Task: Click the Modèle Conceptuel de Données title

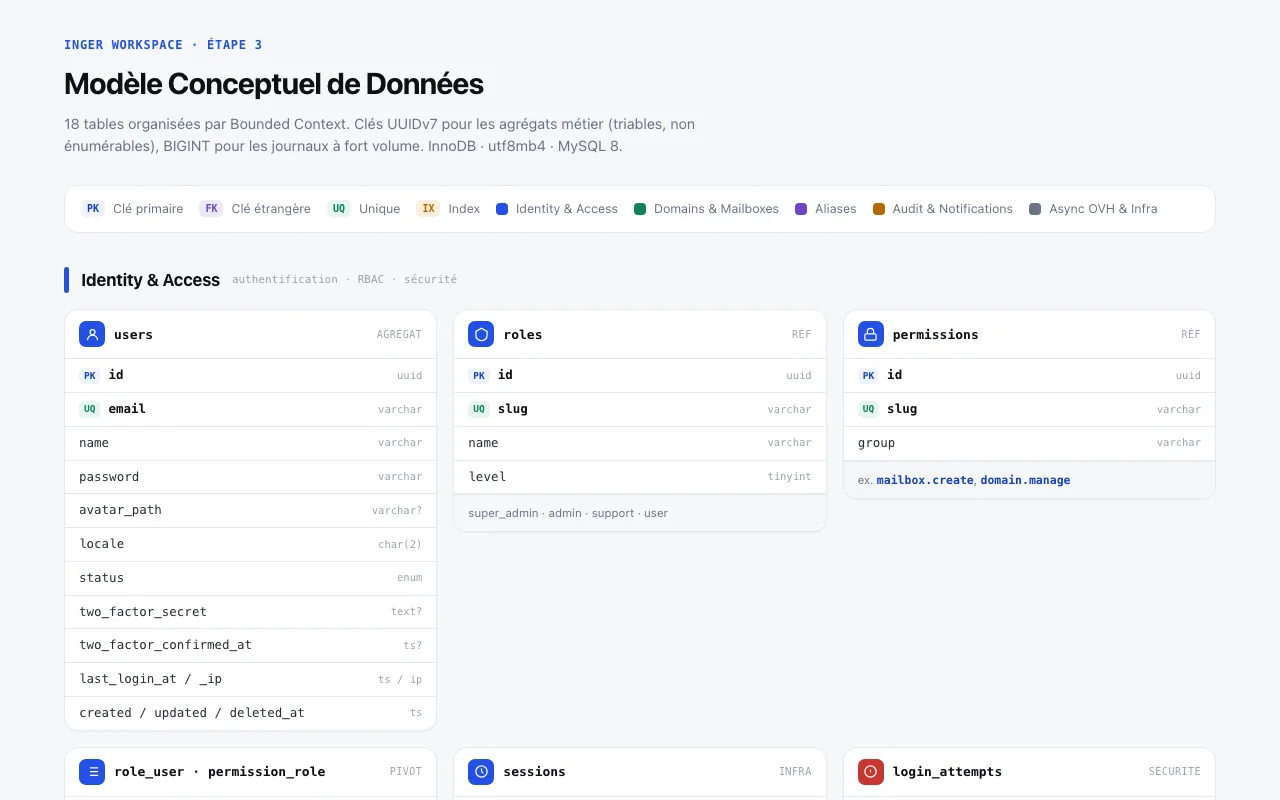Action: tap(274, 84)
